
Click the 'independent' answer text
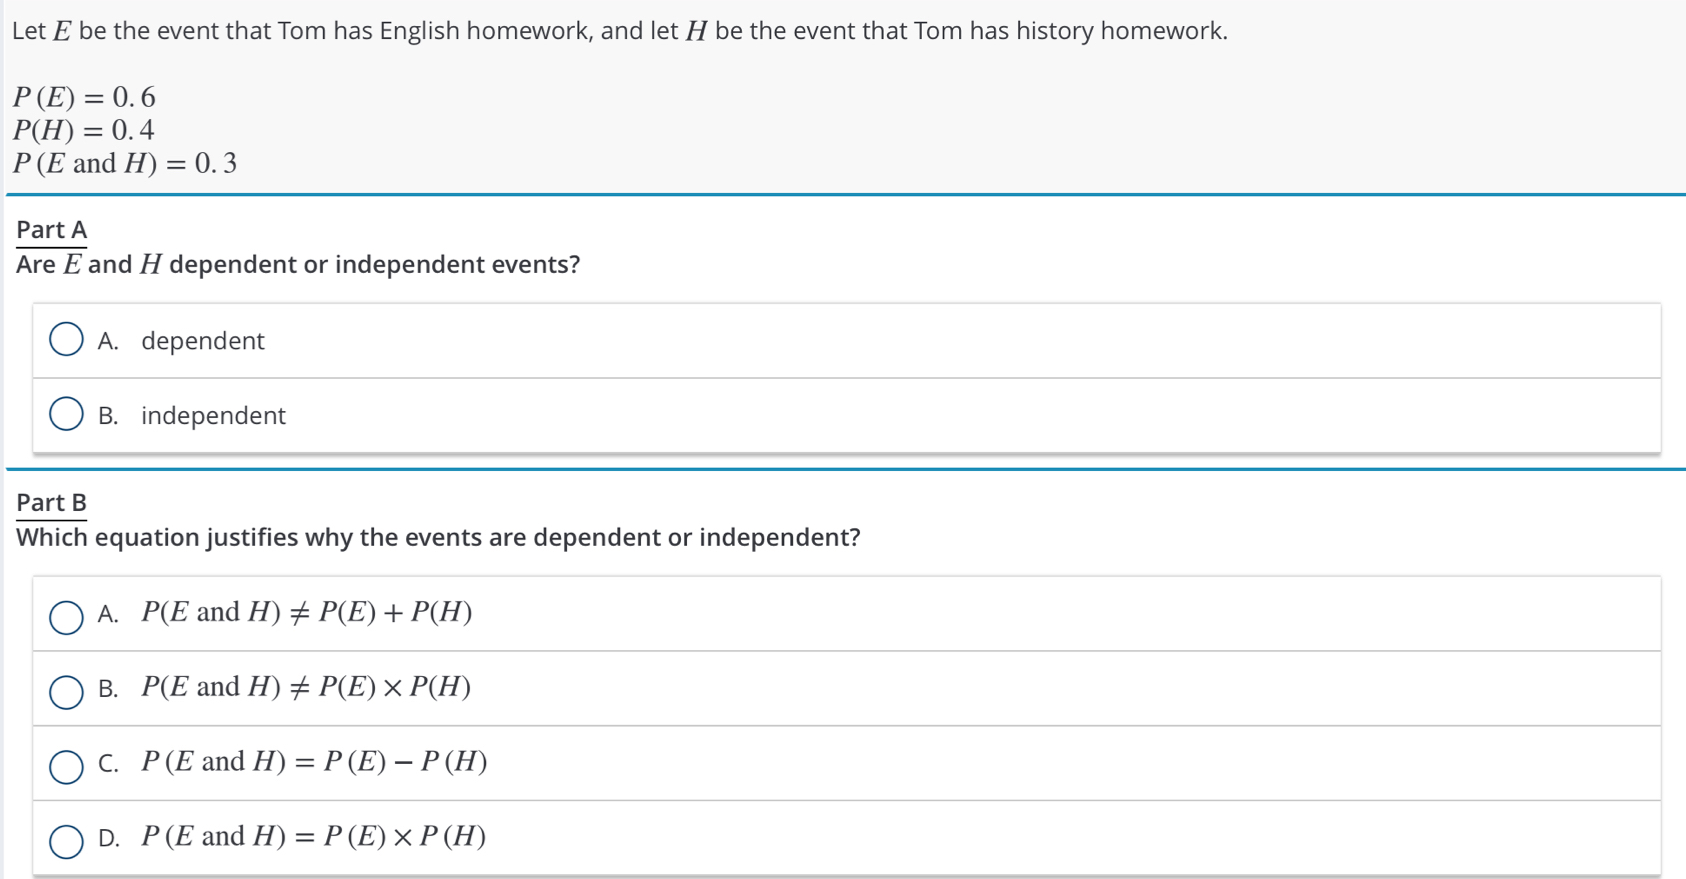[213, 416]
